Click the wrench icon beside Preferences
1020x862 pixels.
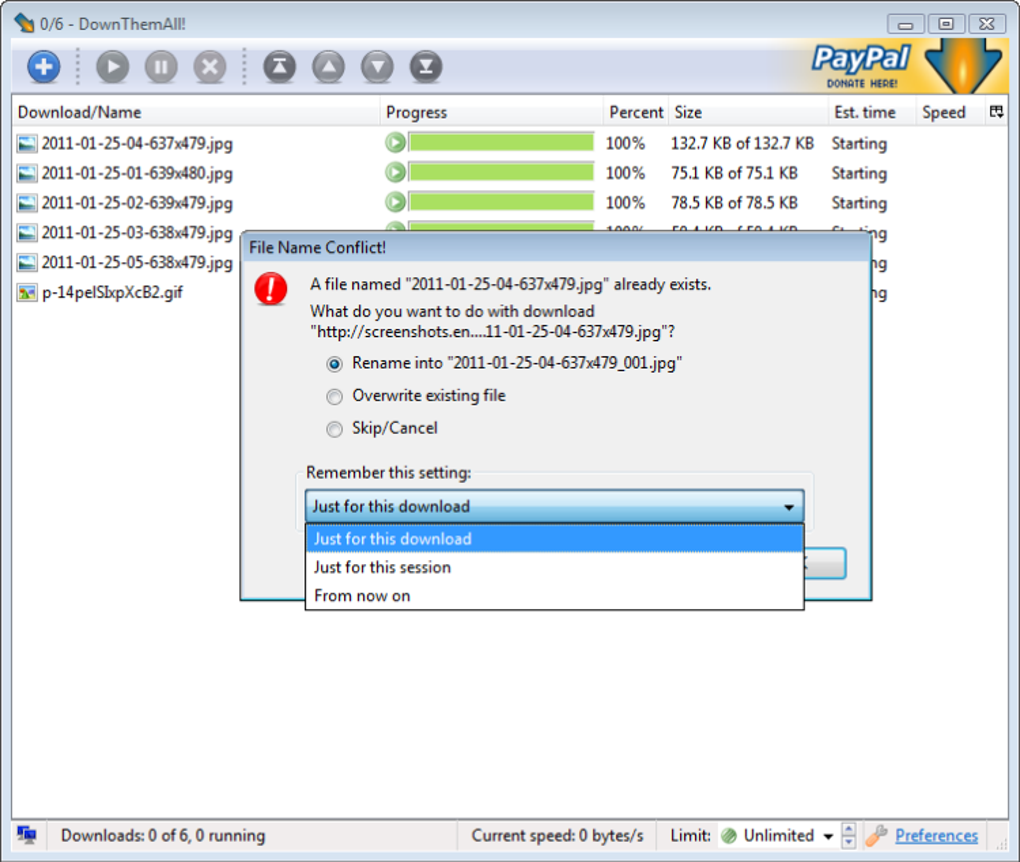click(x=877, y=835)
